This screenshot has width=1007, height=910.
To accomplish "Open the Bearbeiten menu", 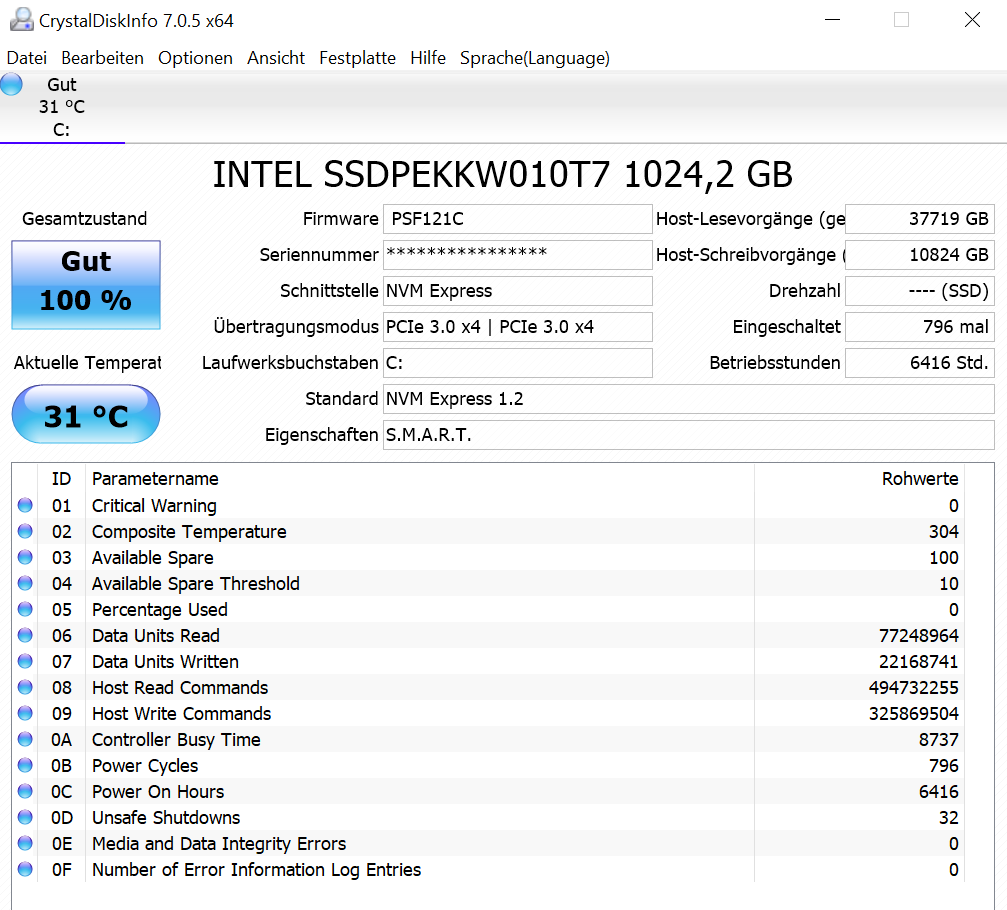I will coord(102,58).
